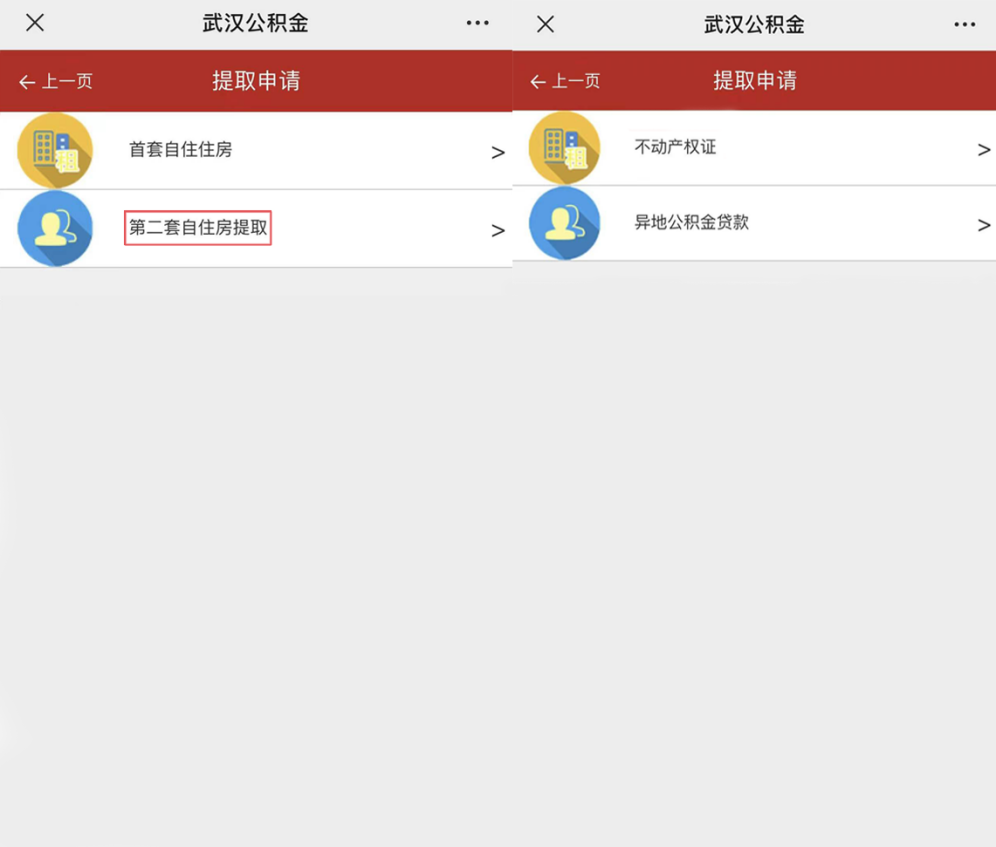Screen dimensions: 996x847
Task: Click the person icon beside 异地公积金贷款
Action: tap(564, 223)
